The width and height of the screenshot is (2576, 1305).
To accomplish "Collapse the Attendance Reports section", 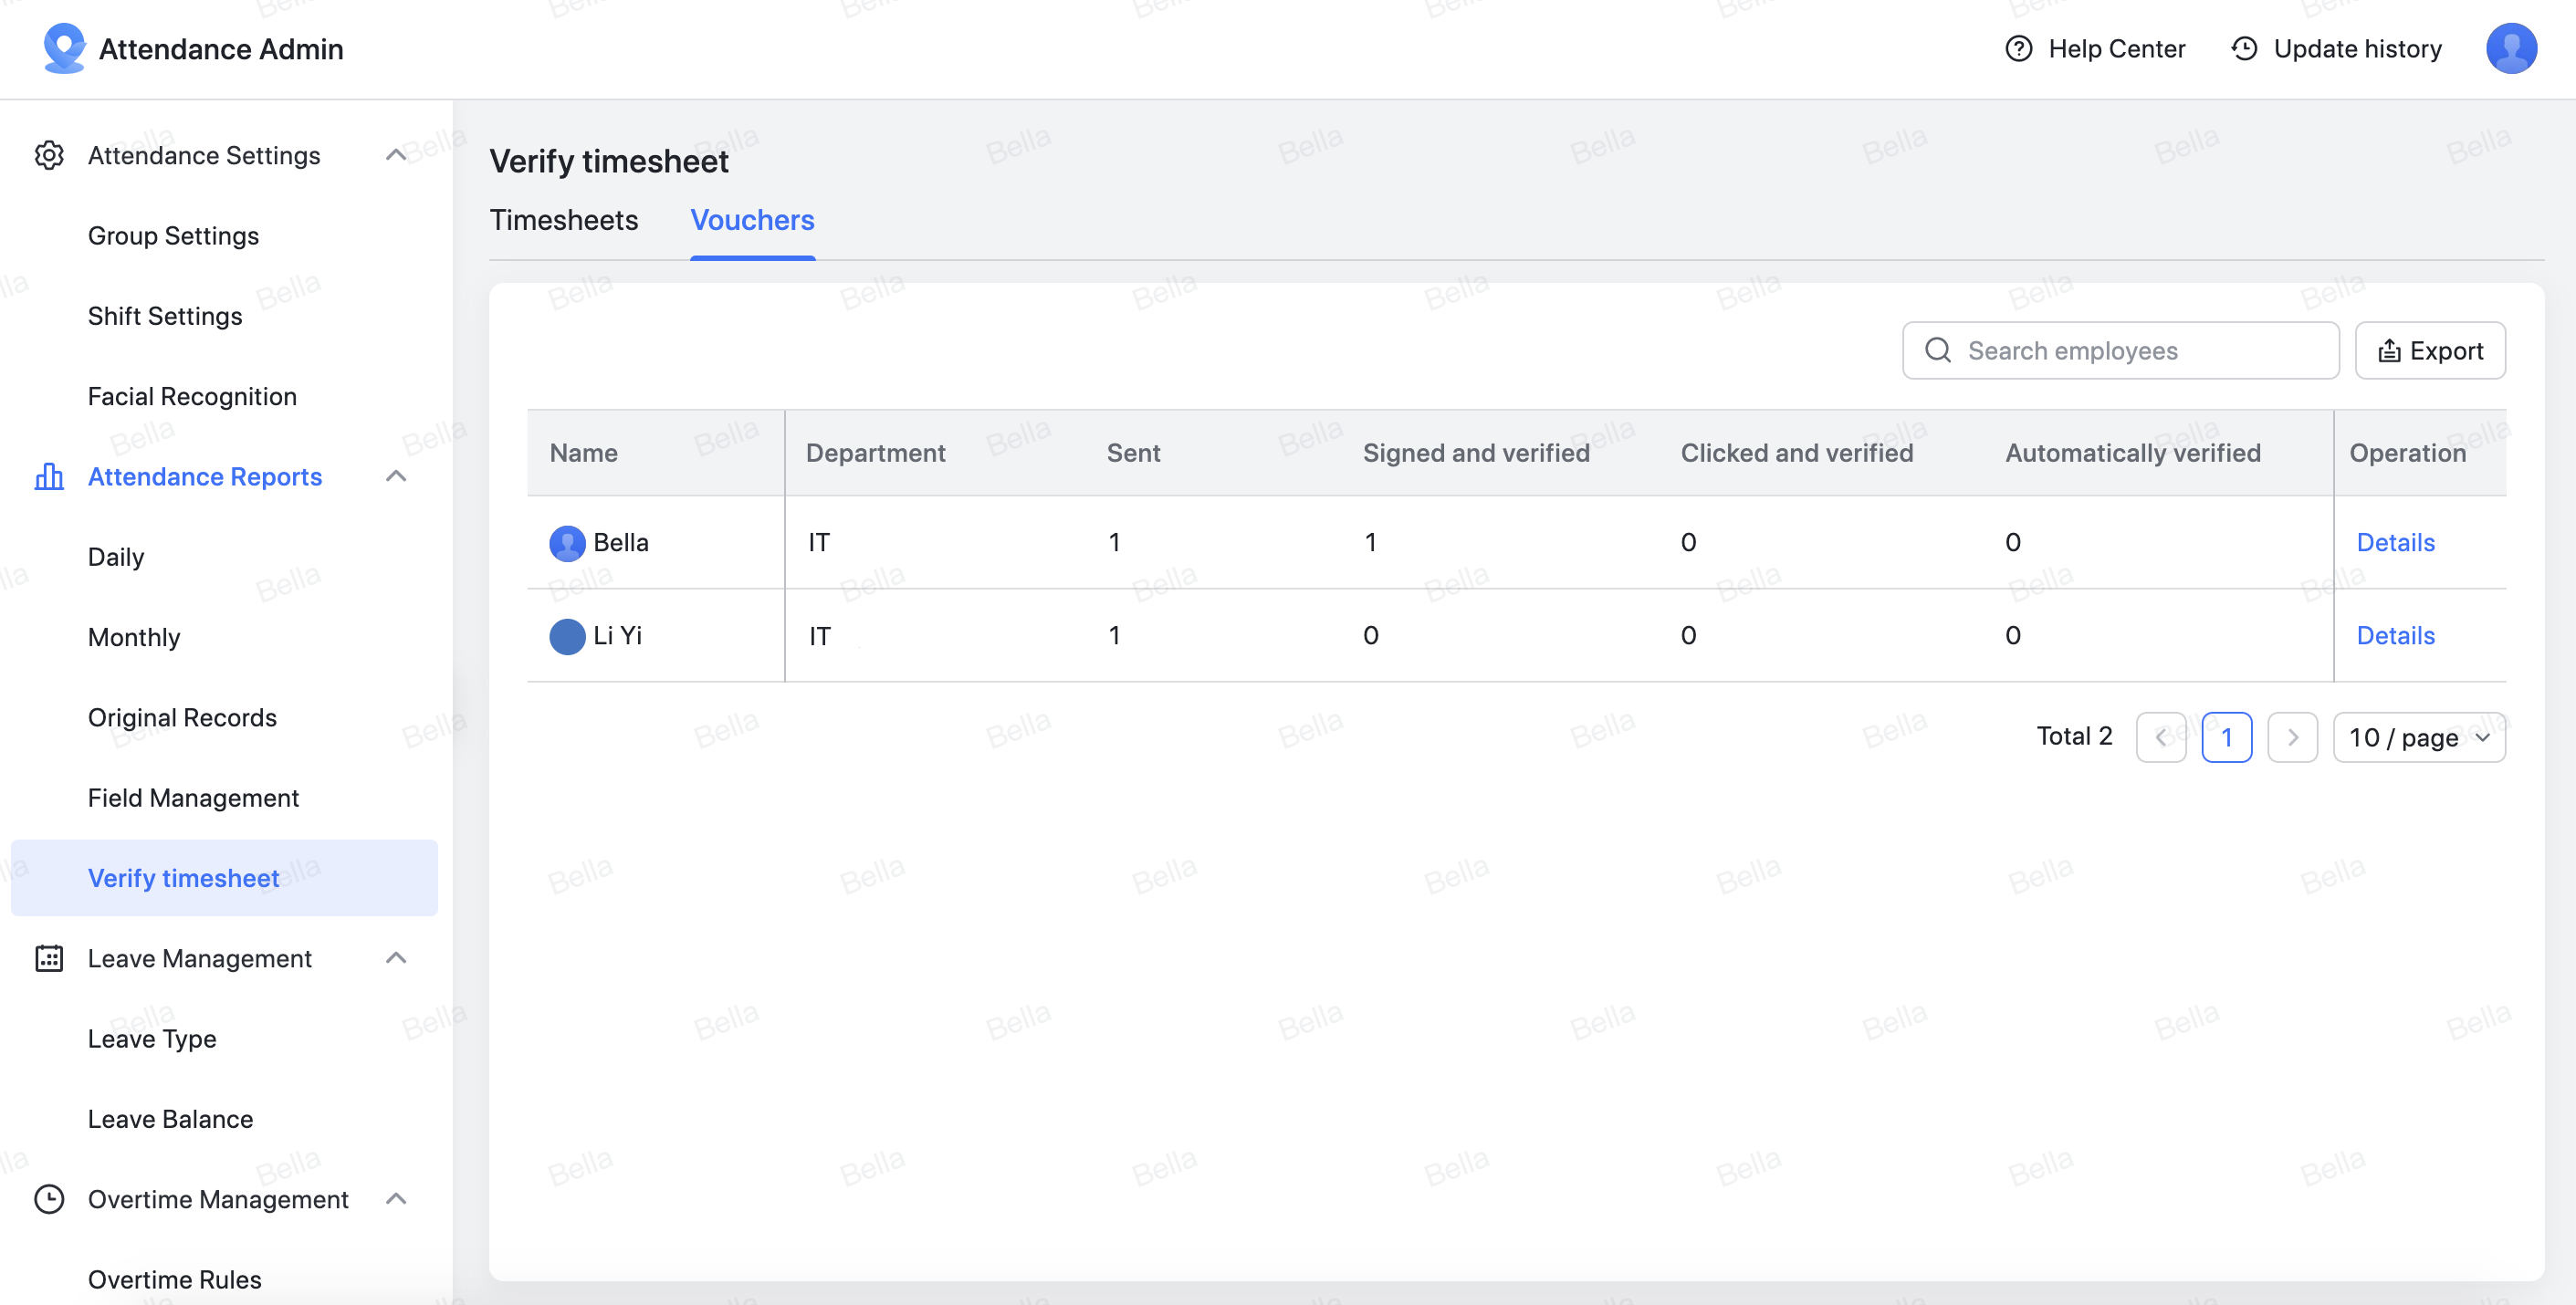I will 397,477.
